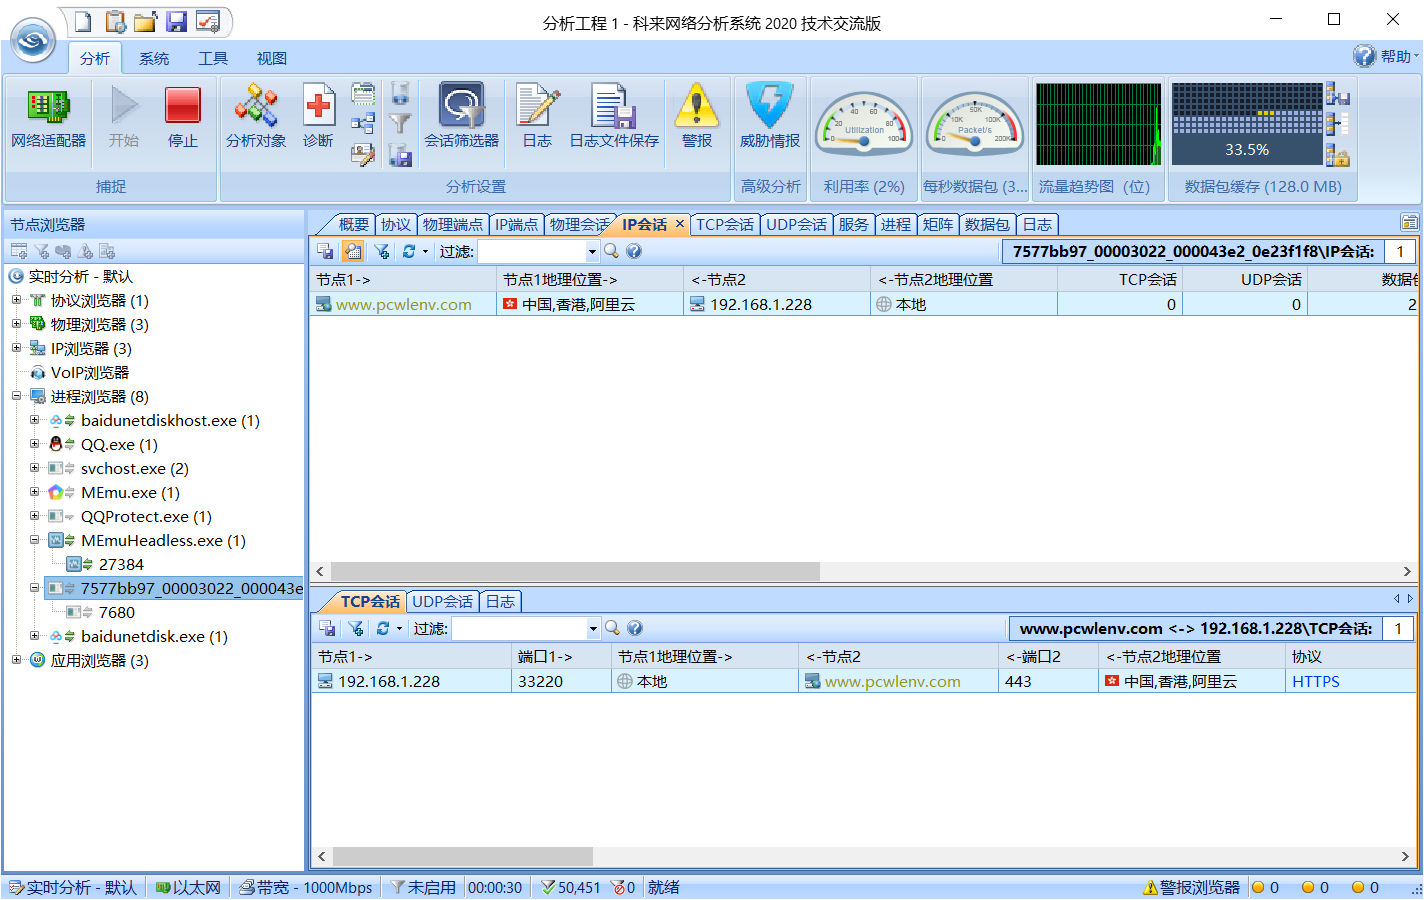This screenshot has width=1424, height=900.
Task: Expand the QQ.exe (1) process node
Action: tap(34, 444)
